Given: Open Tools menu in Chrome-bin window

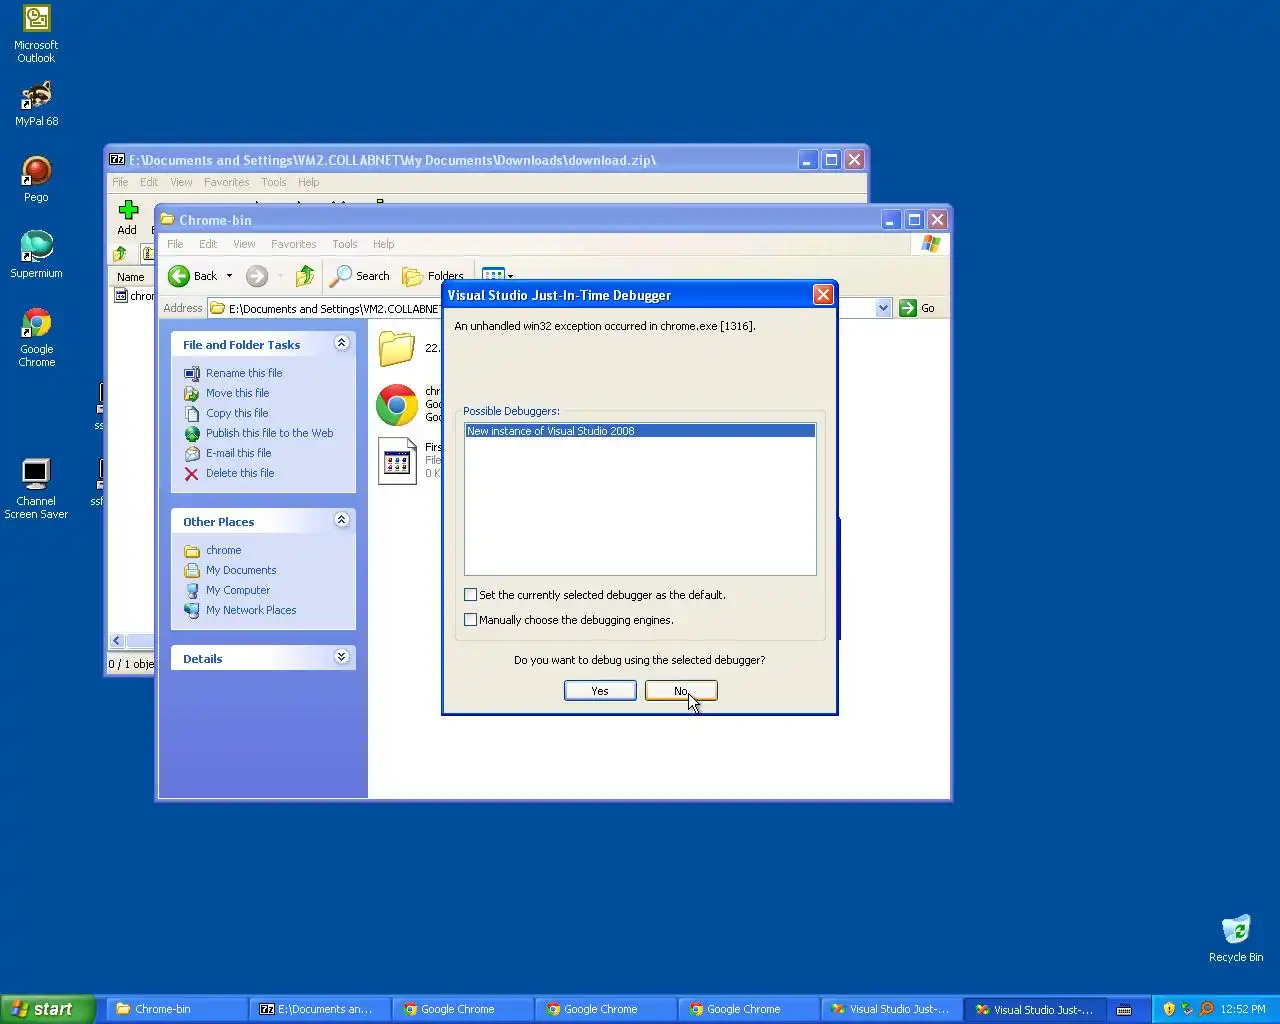Looking at the screenshot, I should pyautogui.click(x=345, y=244).
